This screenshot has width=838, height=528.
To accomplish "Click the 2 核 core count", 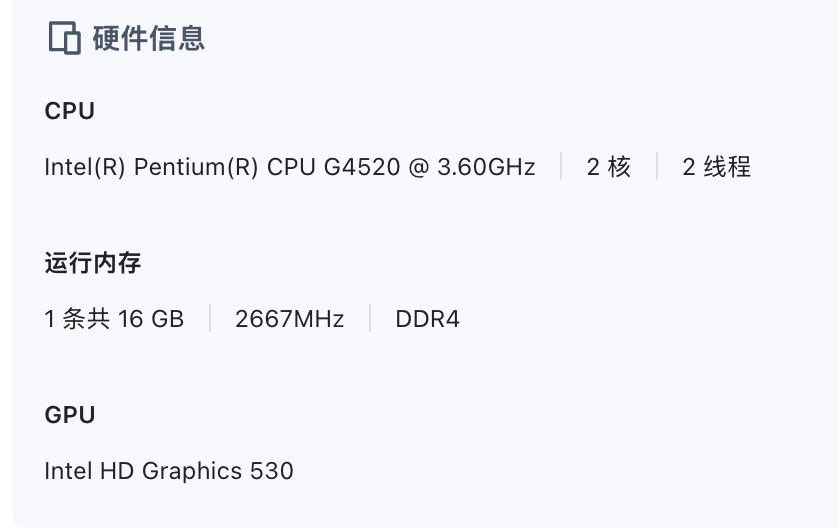I will [x=609, y=167].
